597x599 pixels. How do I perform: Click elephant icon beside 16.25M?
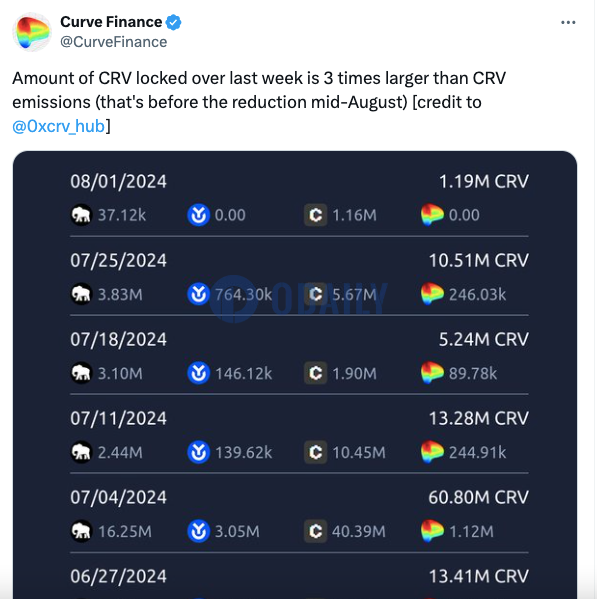click(x=81, y=531)
